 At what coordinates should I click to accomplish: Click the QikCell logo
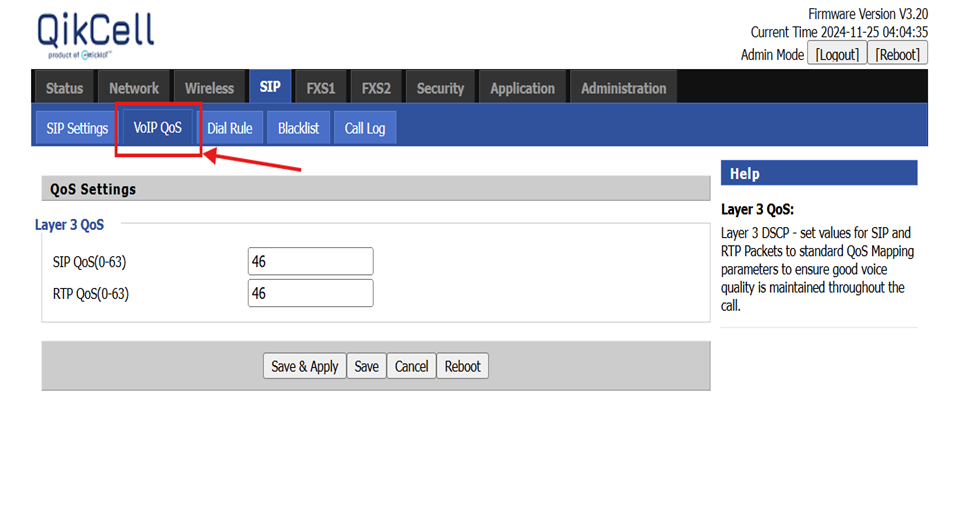click(x=95, y=36)
